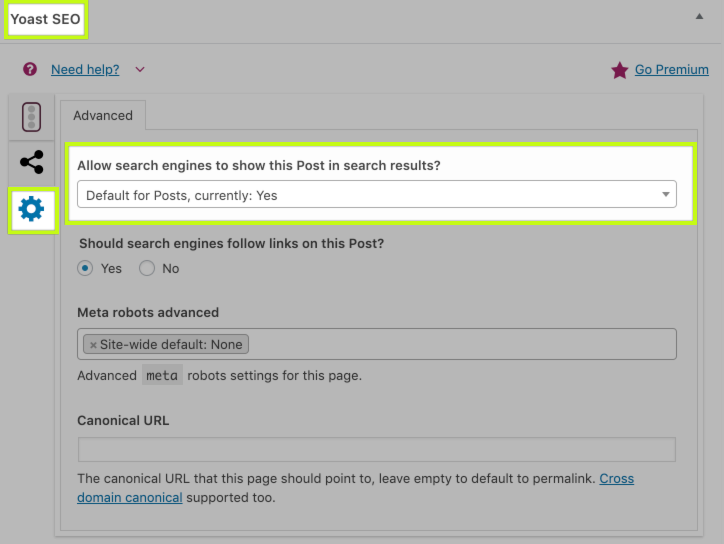Click the Go Premium link
The width and height of the screenshot is (724, 544).
pos(671,70)
